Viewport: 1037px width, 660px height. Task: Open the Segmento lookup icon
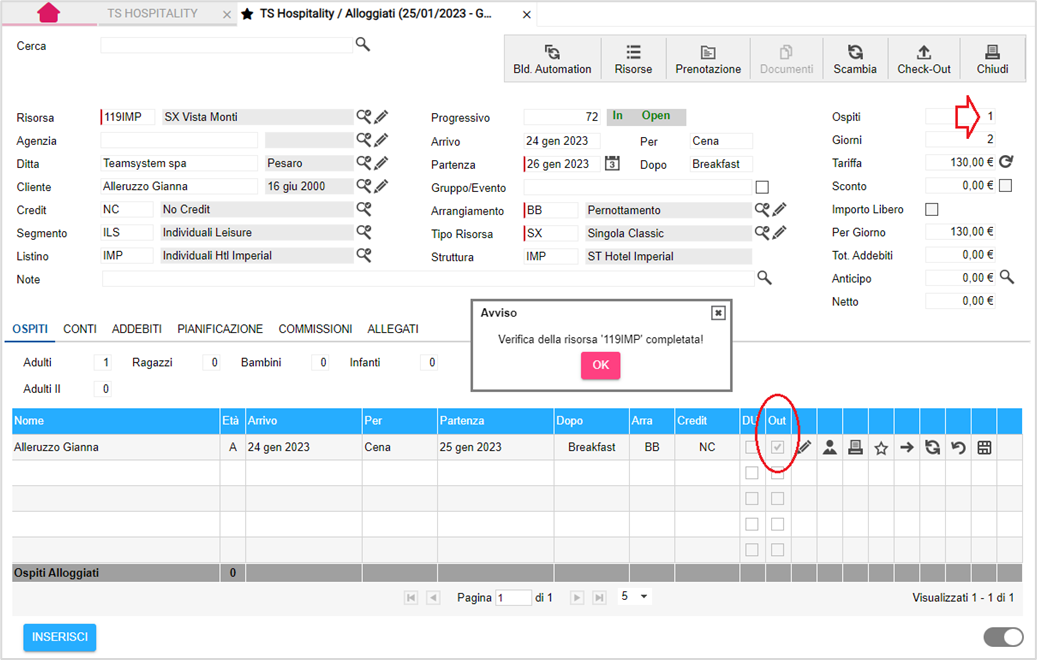coord(364,232)
